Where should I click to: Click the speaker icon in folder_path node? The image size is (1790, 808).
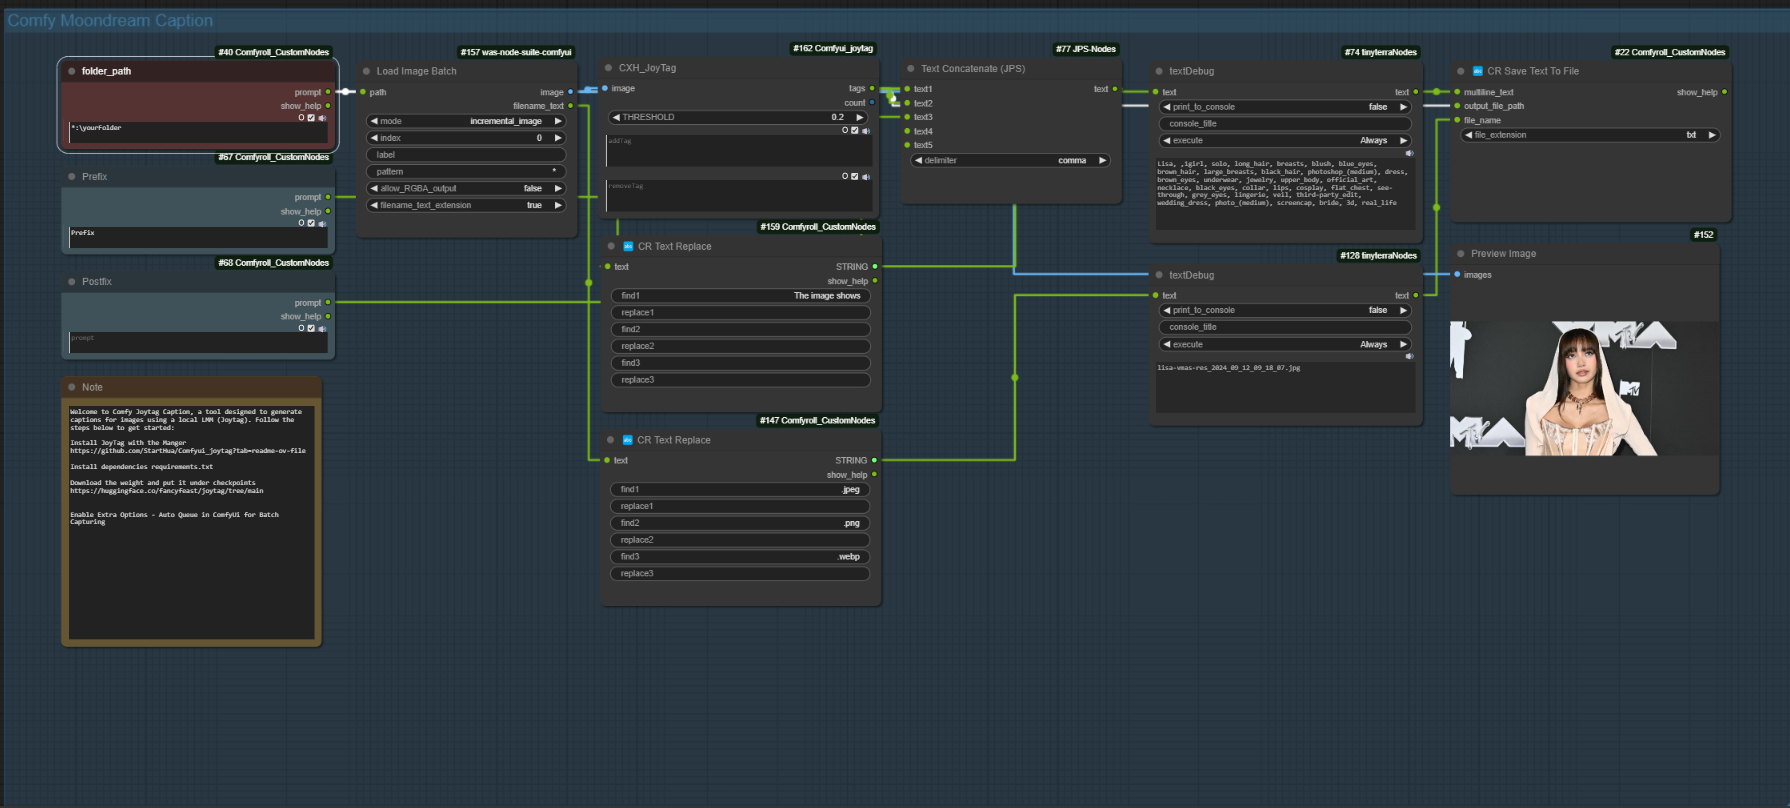click(x=322, y=118)
